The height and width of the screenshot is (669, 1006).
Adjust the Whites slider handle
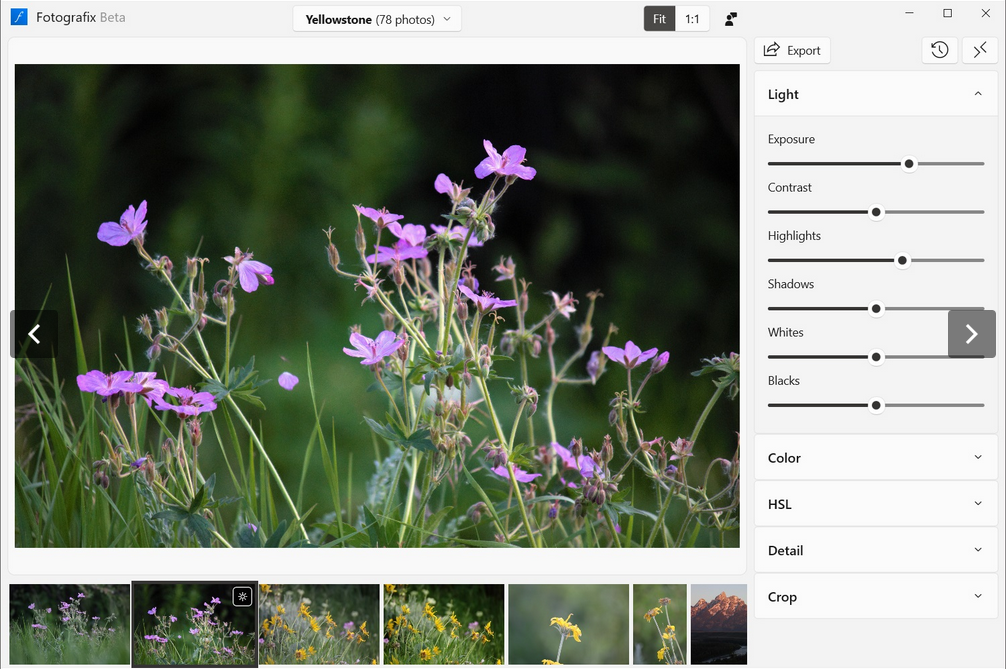(x=876, y=357)
